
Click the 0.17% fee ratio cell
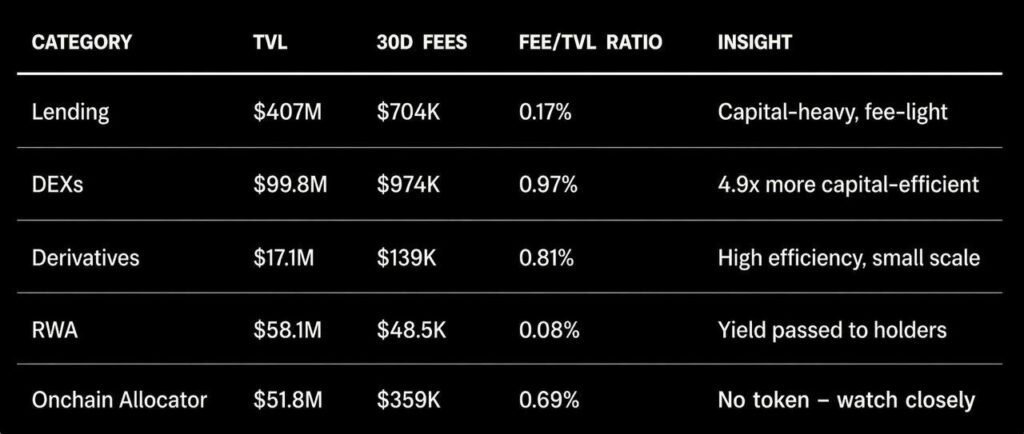tap(545, 112)
